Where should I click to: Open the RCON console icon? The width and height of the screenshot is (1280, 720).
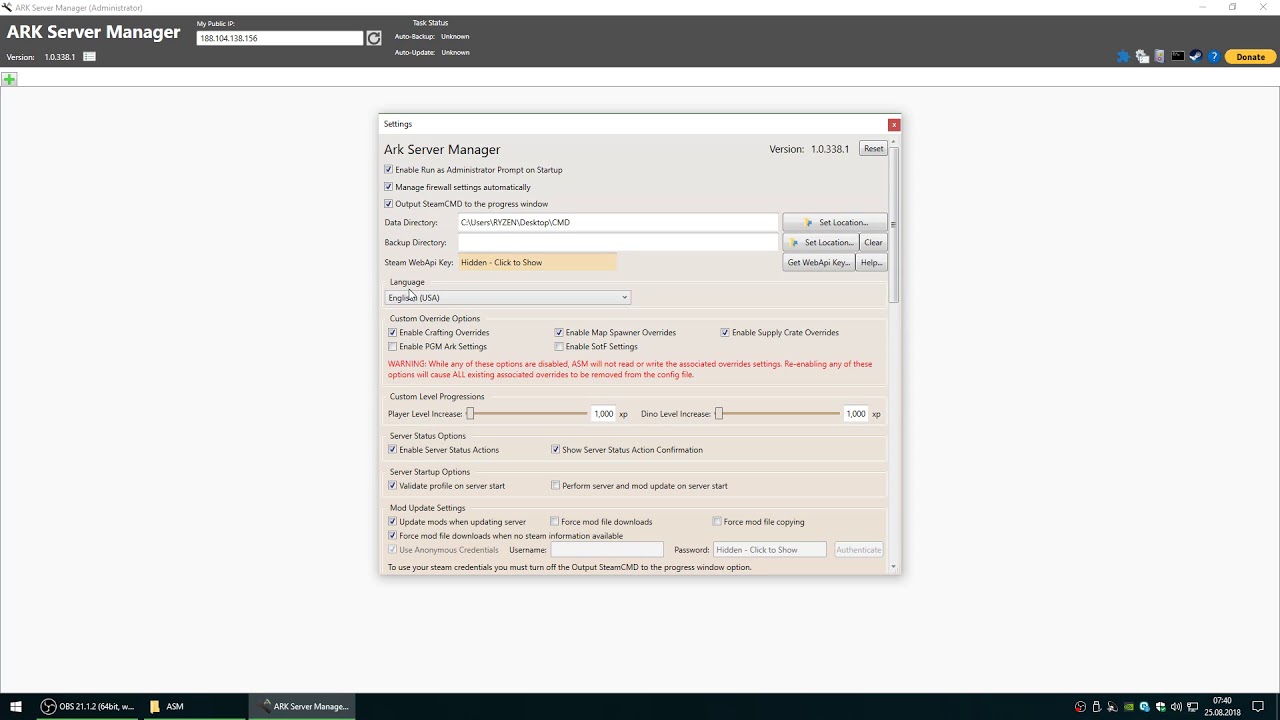pos(1178,56)
